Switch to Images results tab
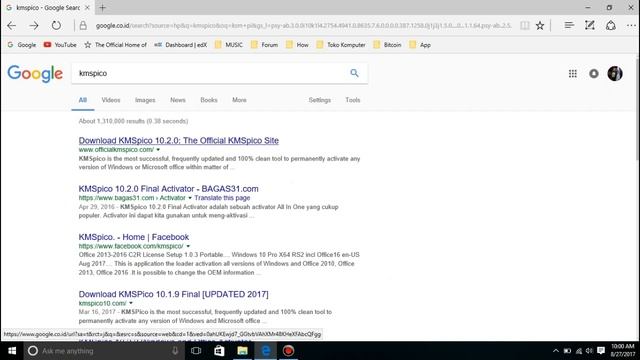Screen dimensions: 640x360 [145, 100]
